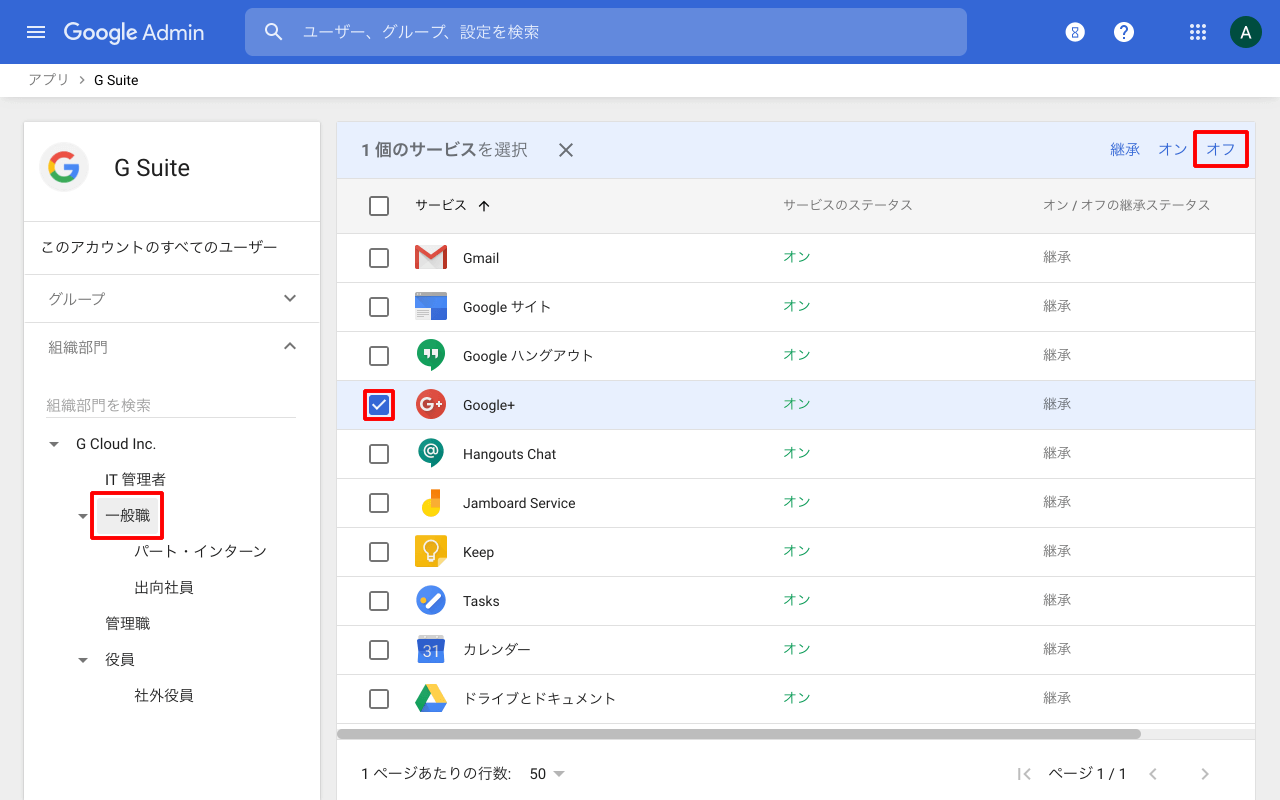Check the Hangouts Chat checkbox
The image size is (1280, 800).
379,454
